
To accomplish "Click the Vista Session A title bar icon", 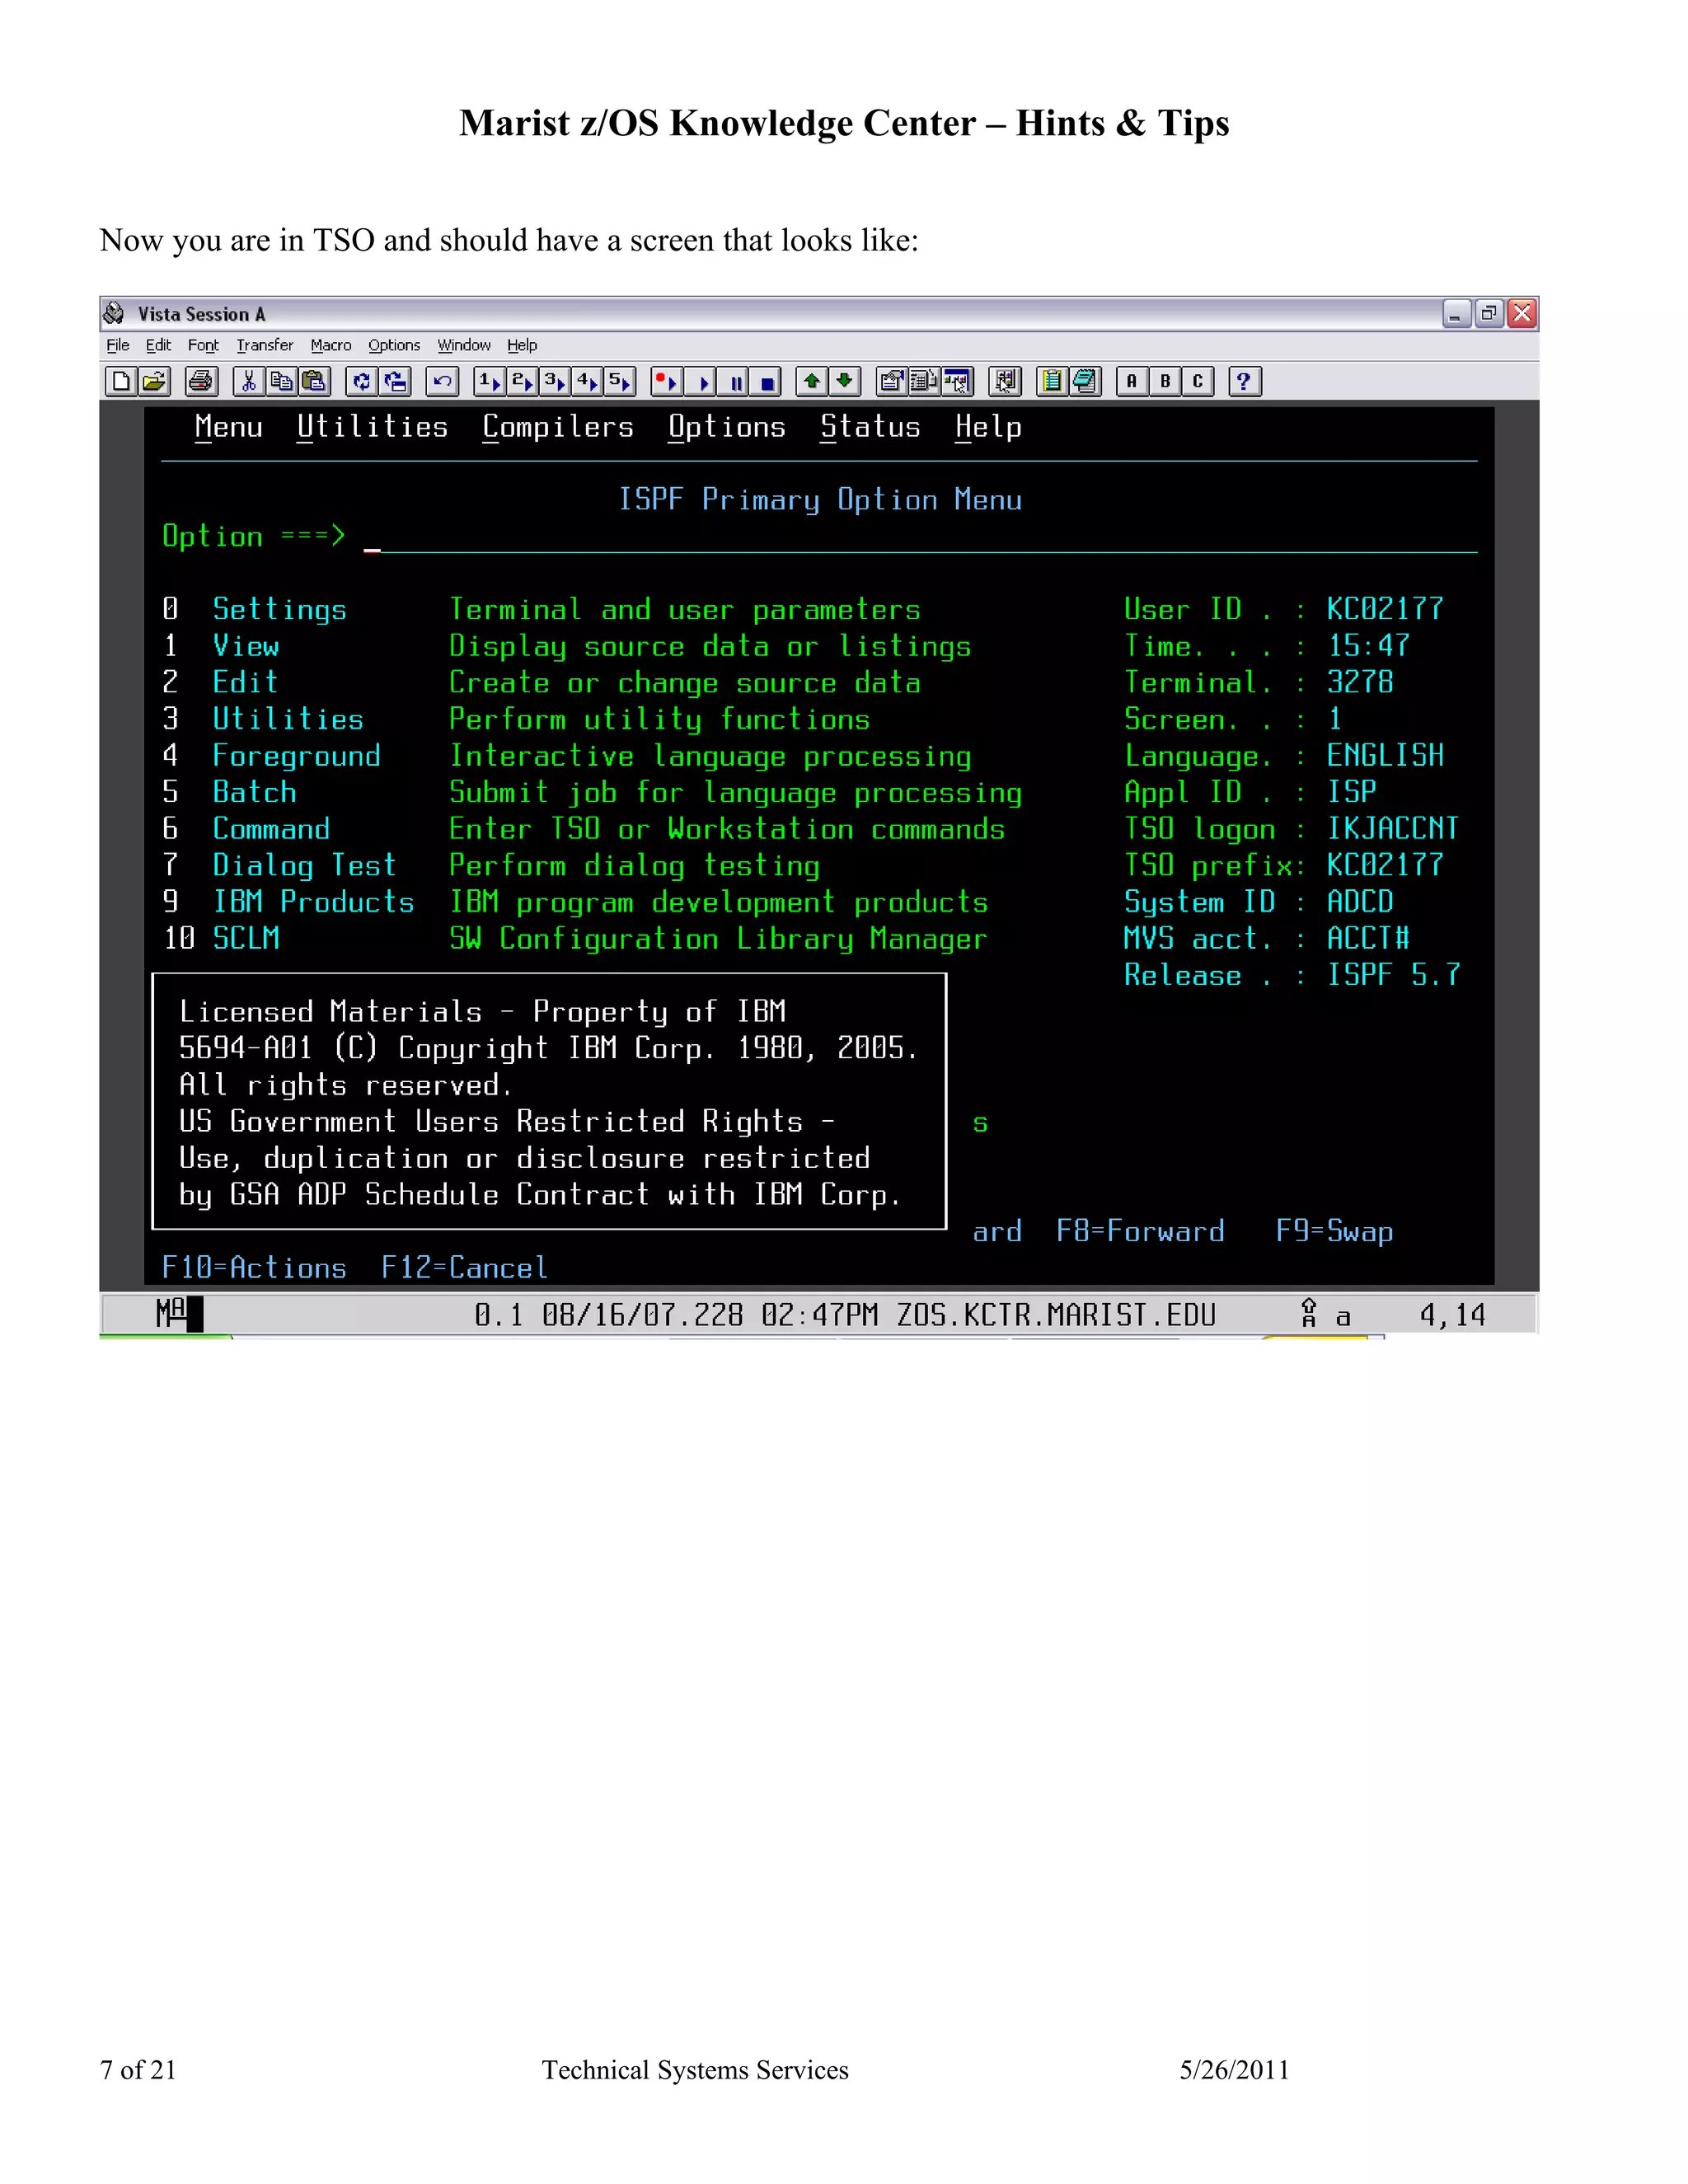I will [x=114, y=313].
